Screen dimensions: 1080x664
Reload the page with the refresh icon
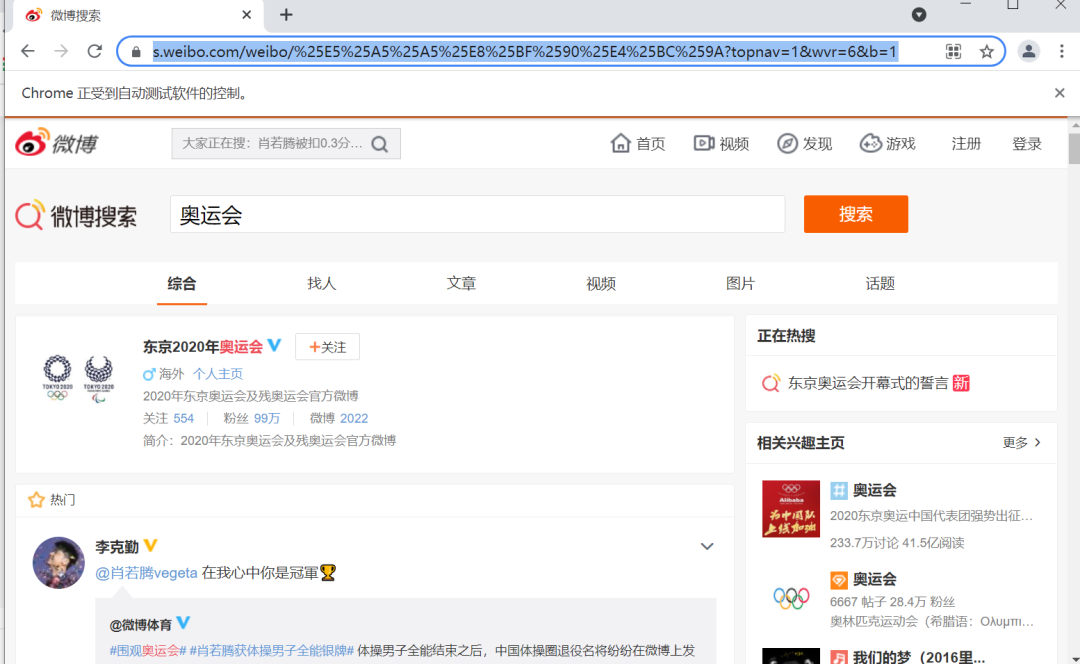(x=94, y=50)
